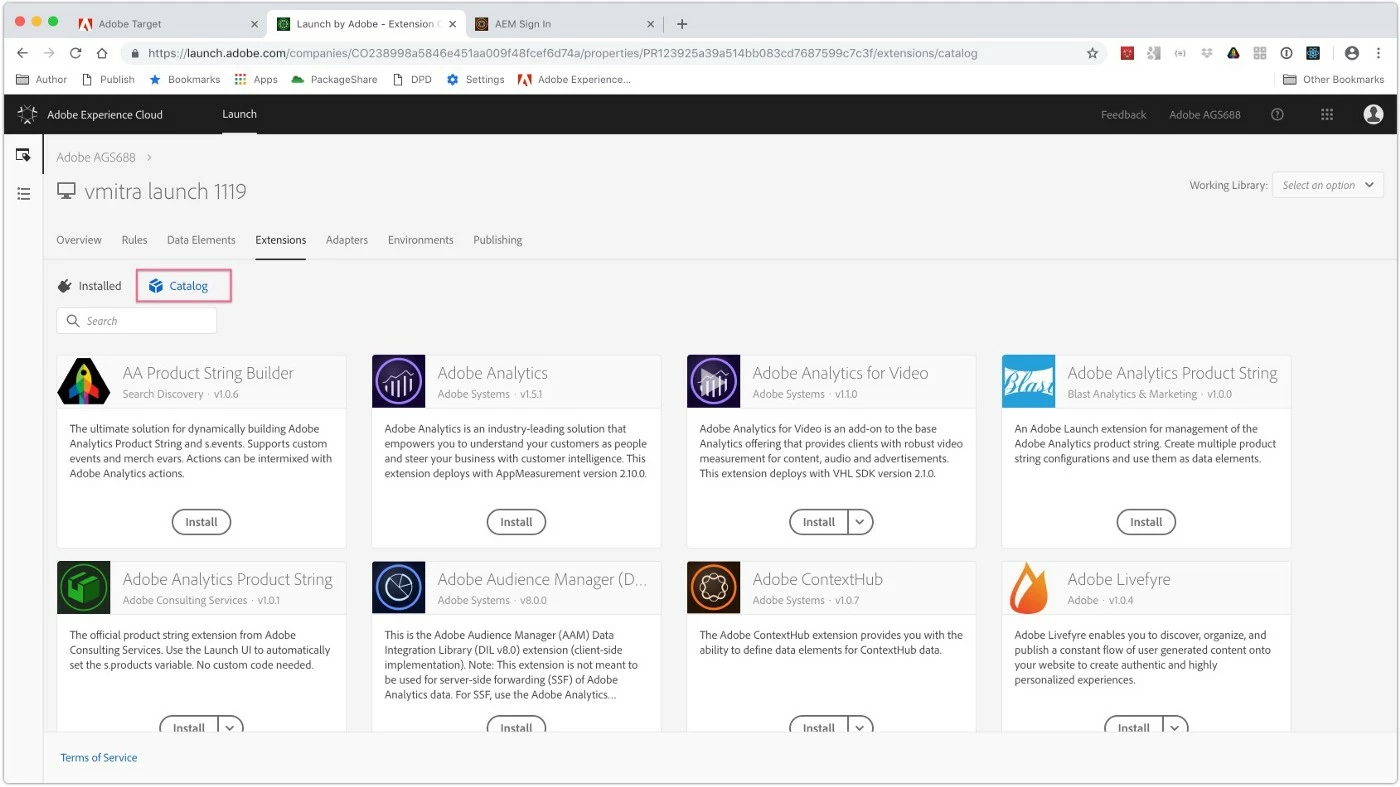Screen dimensions: 1400x787
Task: Open the Apps bookmark grid
Action: (x=255, y=79)
